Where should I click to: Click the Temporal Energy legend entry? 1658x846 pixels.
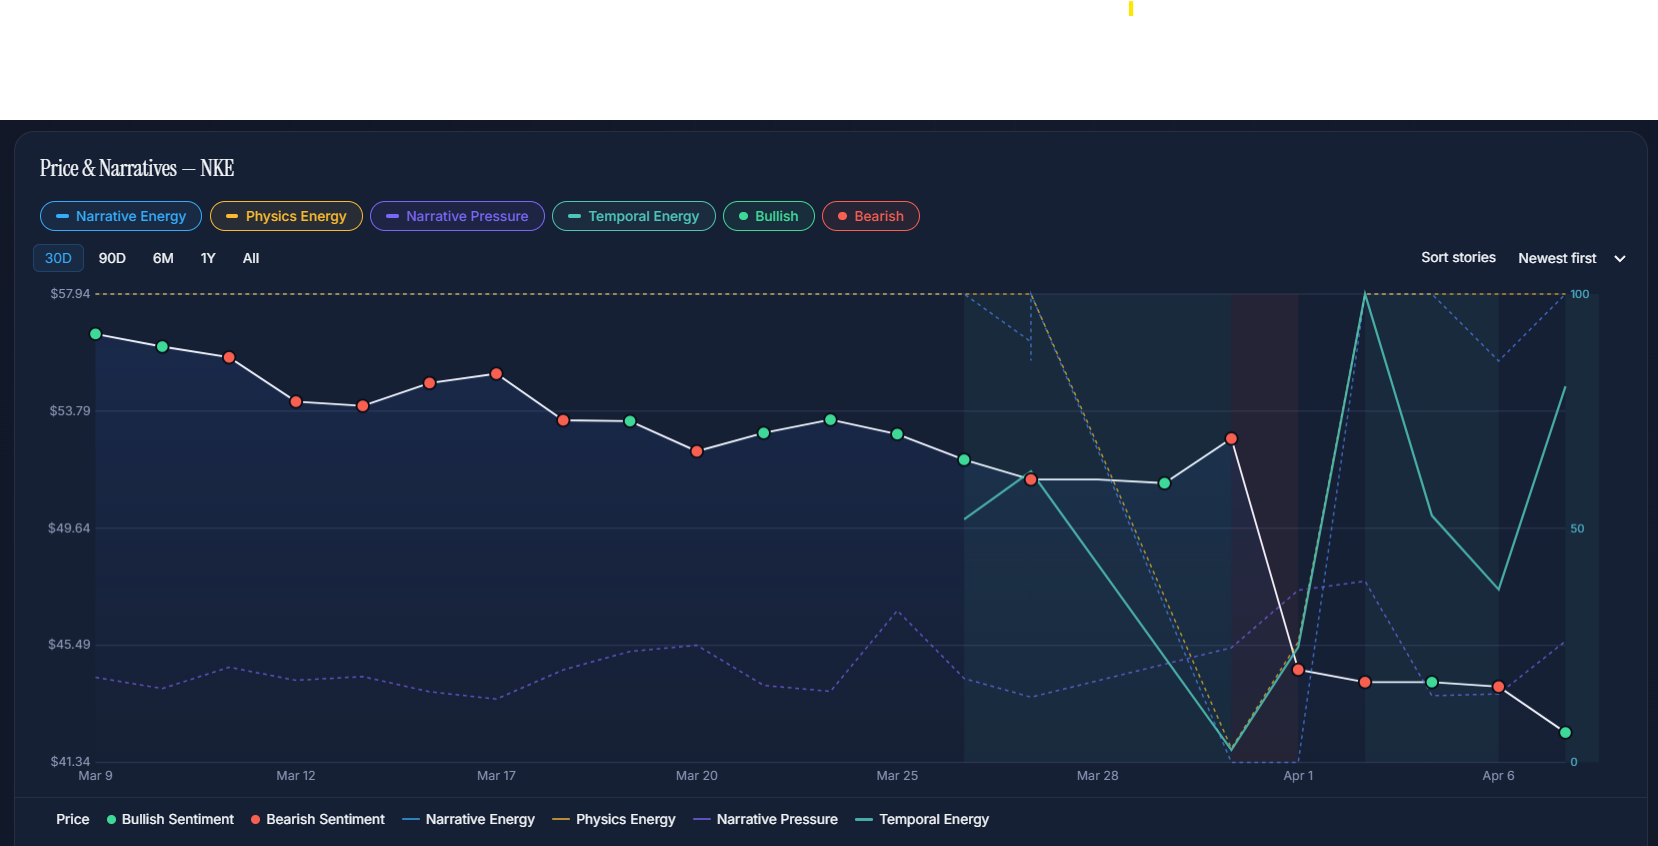tap(922, 819)
